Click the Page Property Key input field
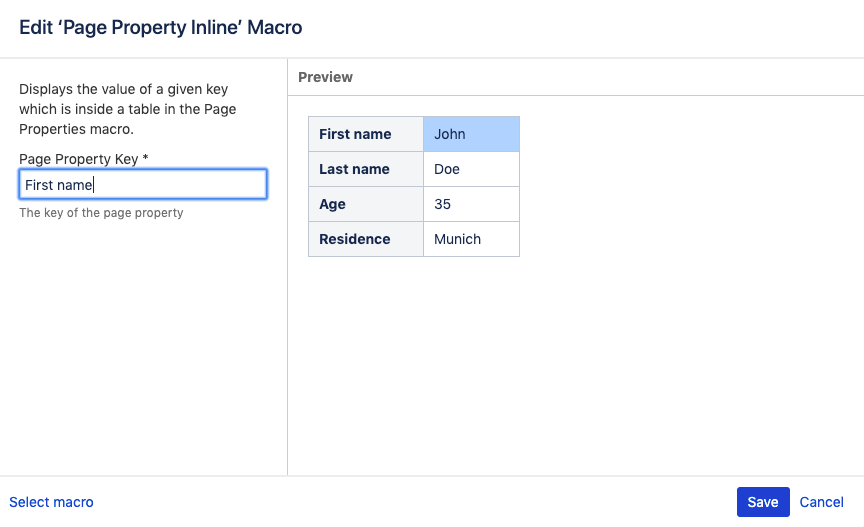The width and height of the screenshot is (864, 527). pyautogui.click(x=142, y=185)
